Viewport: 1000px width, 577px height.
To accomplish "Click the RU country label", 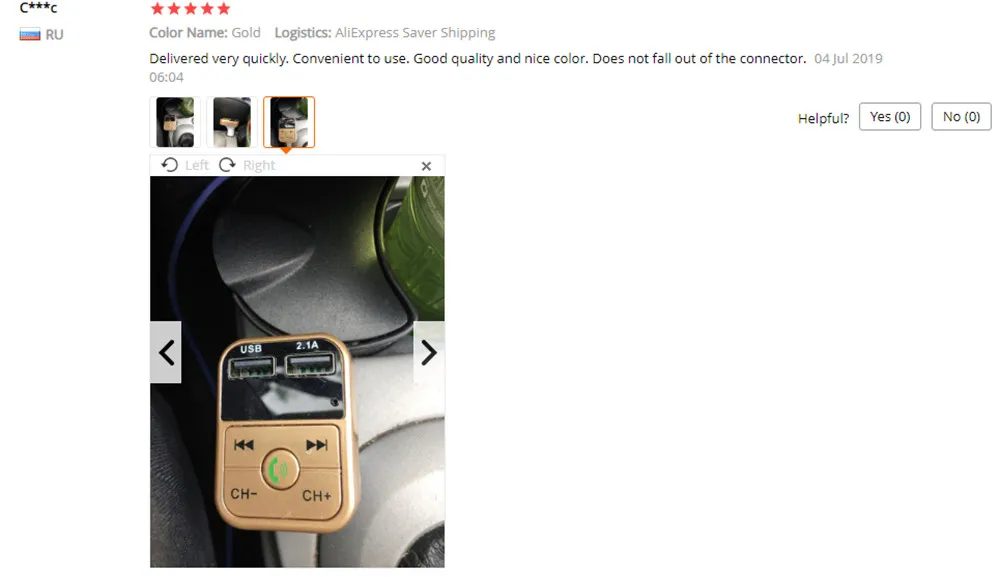I will tap(54, 34).
